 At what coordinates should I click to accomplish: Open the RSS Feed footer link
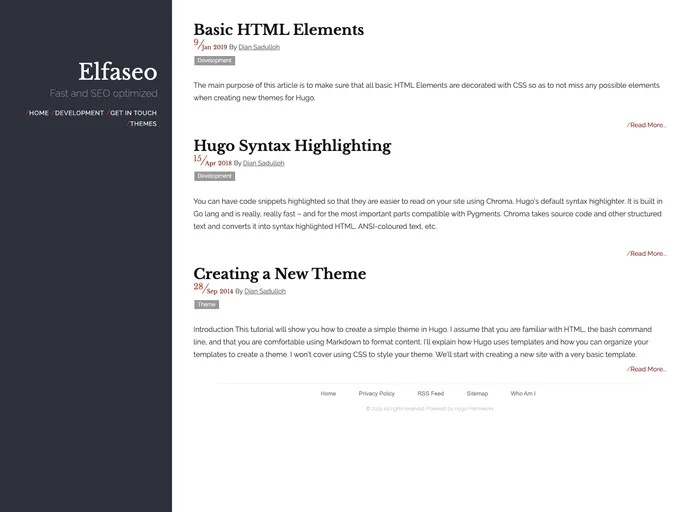click(x=430, y=393)
